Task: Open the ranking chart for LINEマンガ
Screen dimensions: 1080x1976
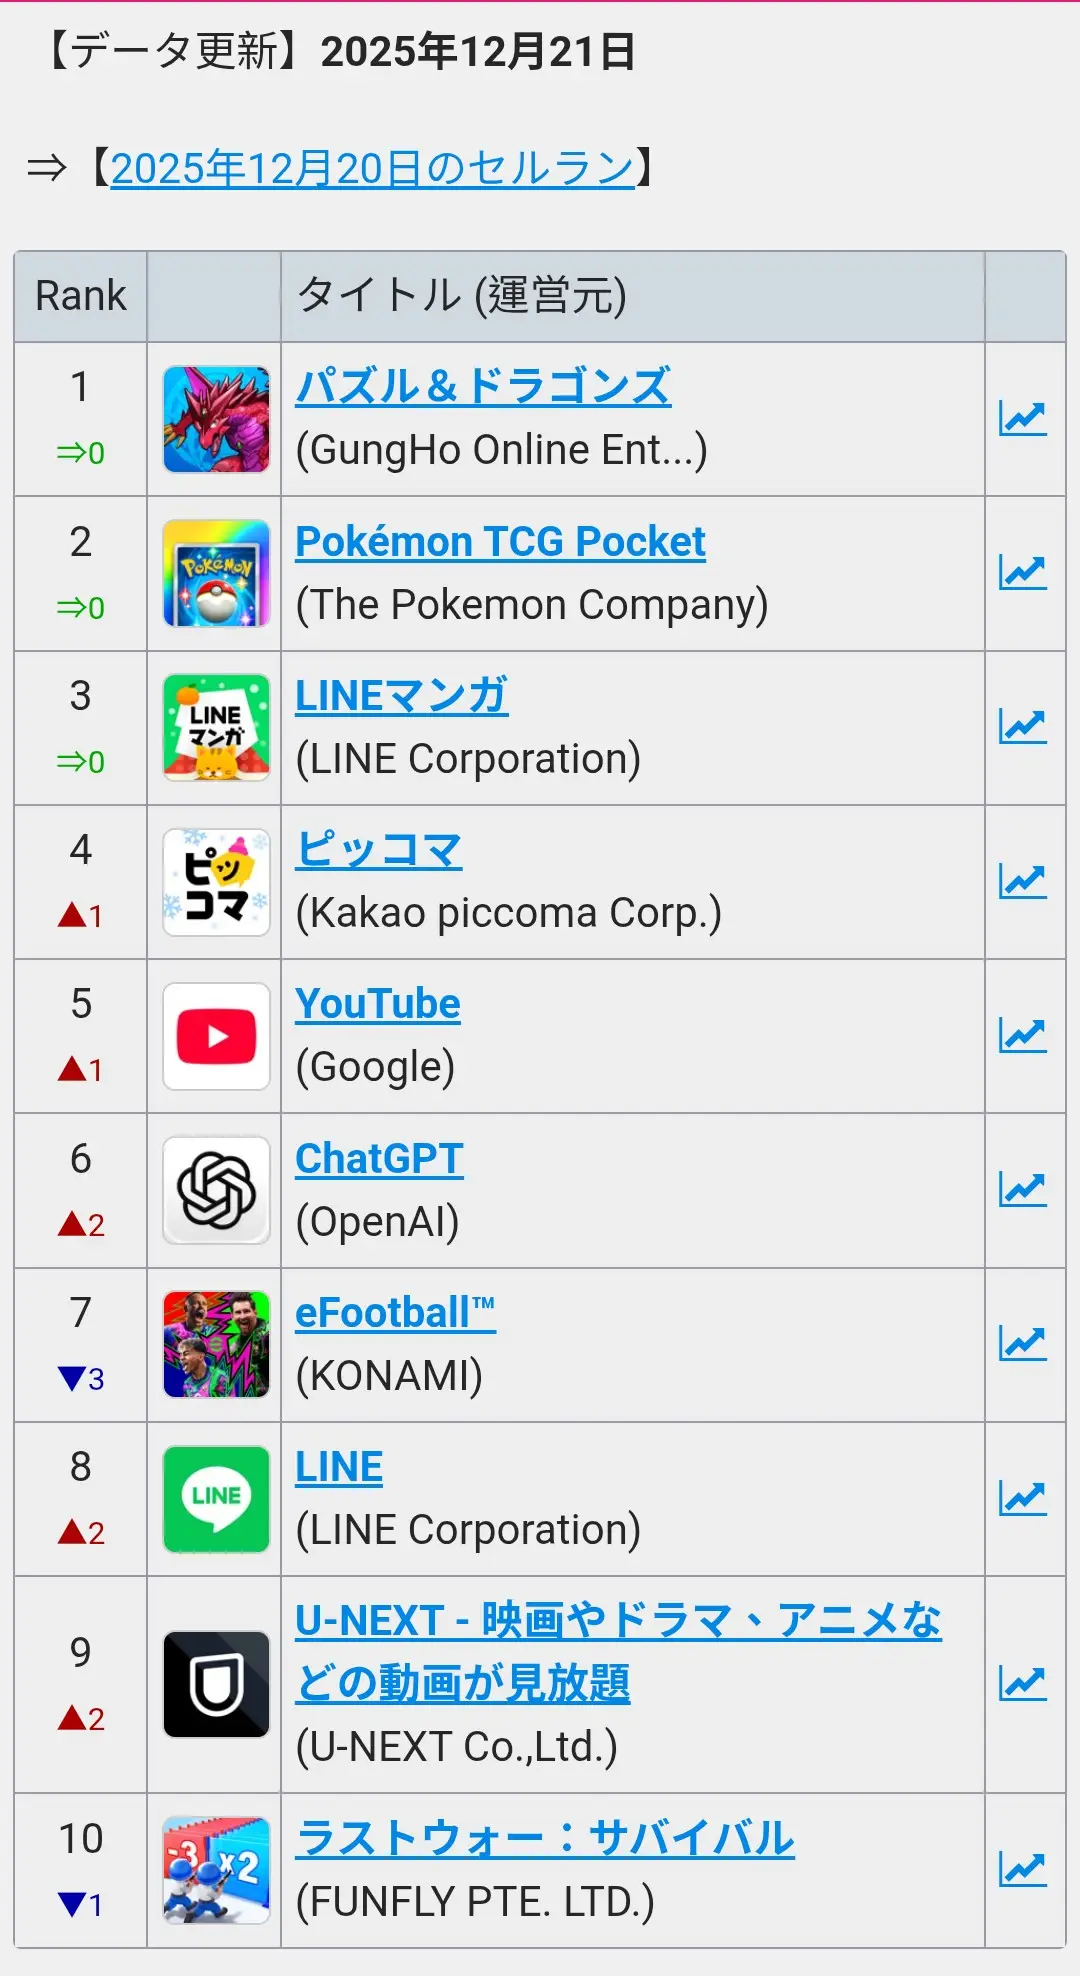Action: pyautogui.click(x=1022, y=727)
